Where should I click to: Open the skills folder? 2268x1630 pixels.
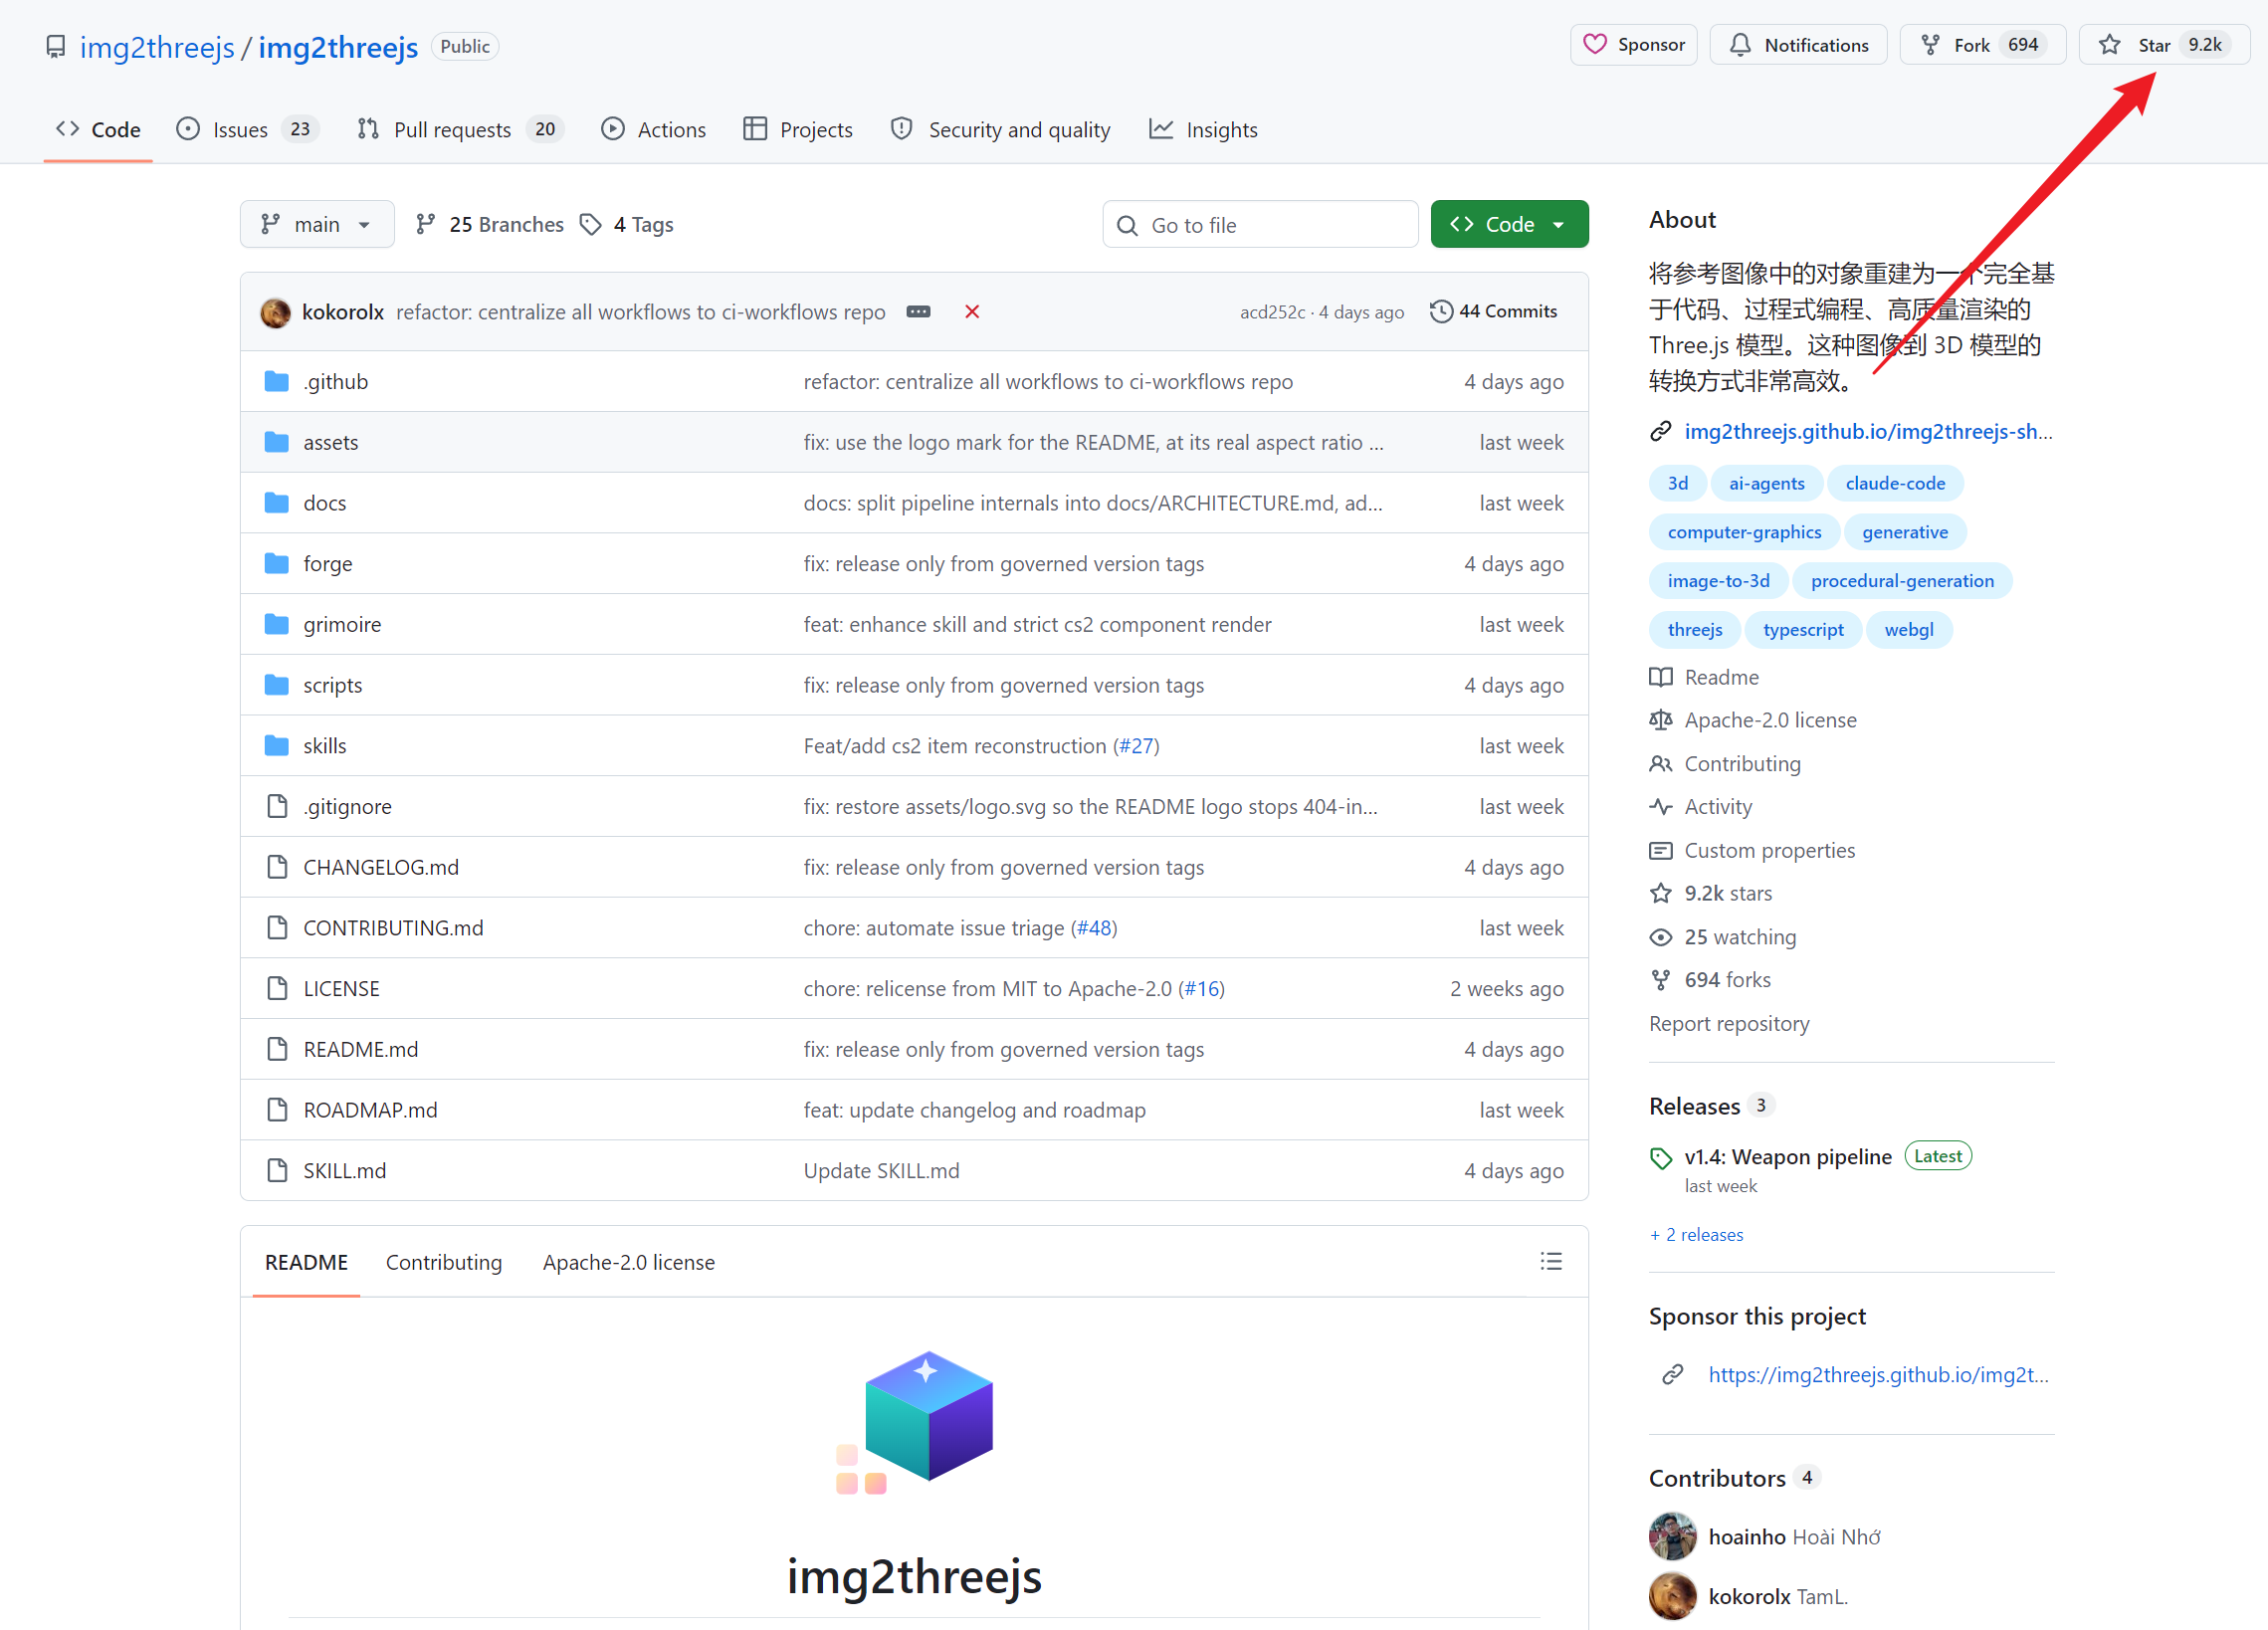pos(325,746)
